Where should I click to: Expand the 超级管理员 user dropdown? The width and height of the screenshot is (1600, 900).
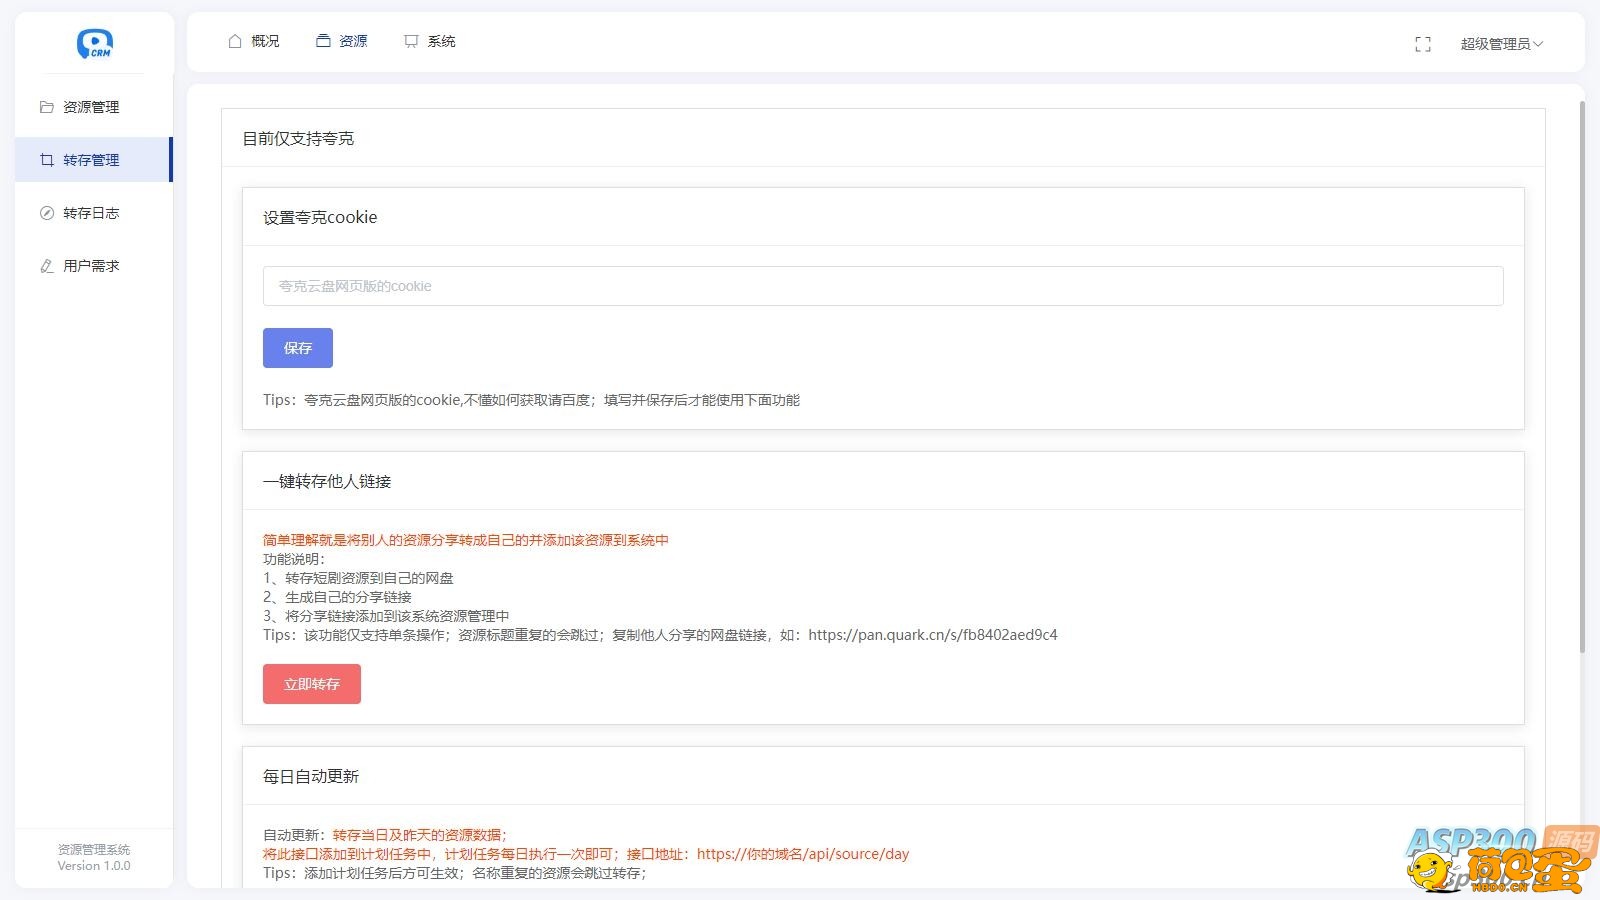[x=1502, y=44]
